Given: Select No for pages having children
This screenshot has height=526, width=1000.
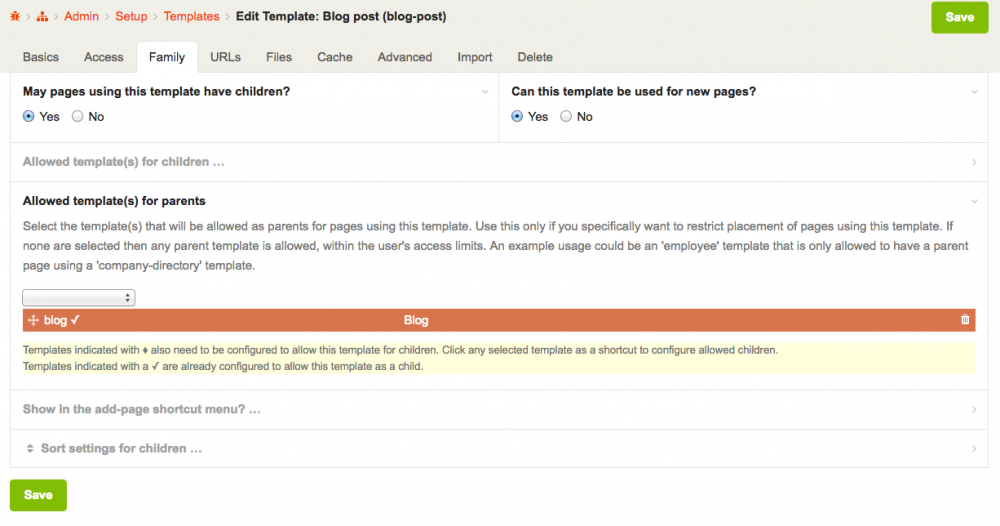Looking at the screenshot, I should (77, 117).
